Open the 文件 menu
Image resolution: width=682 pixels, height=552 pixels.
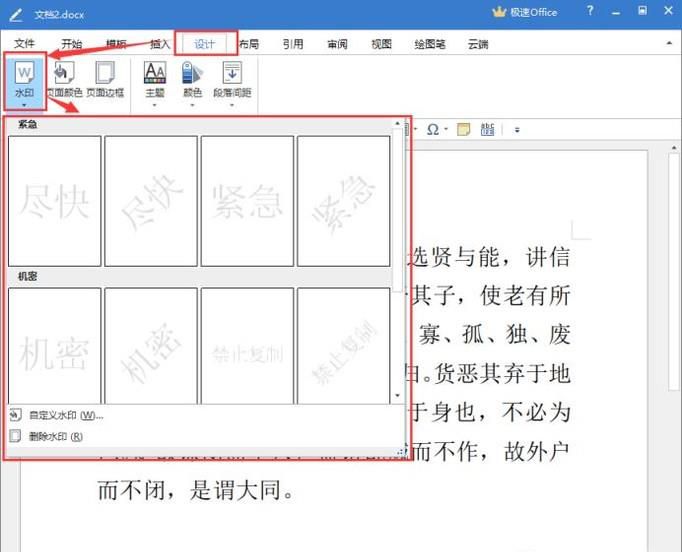pos(24,43)
